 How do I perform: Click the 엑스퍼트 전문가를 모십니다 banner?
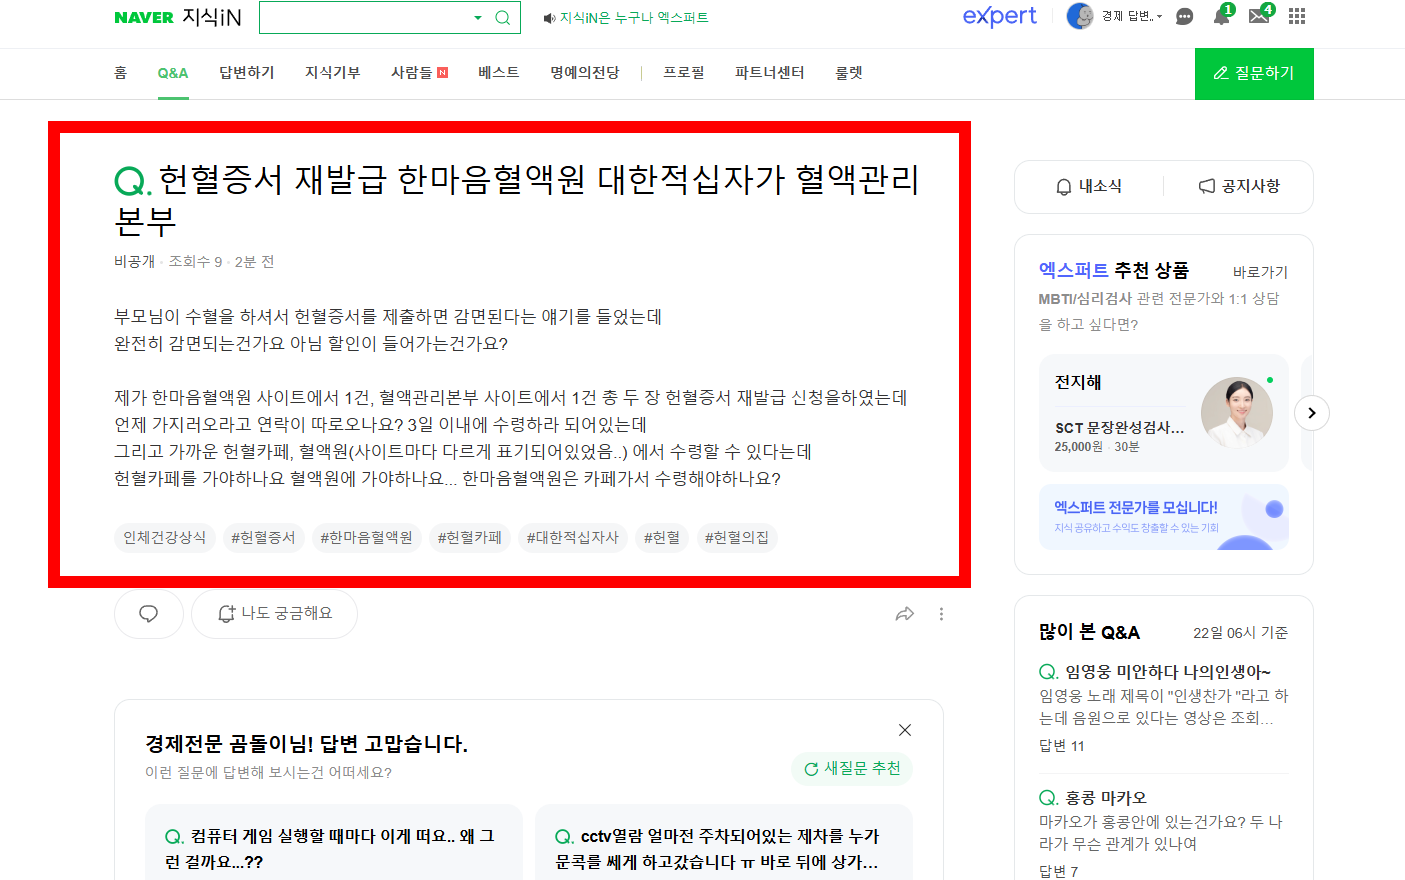1164,517
